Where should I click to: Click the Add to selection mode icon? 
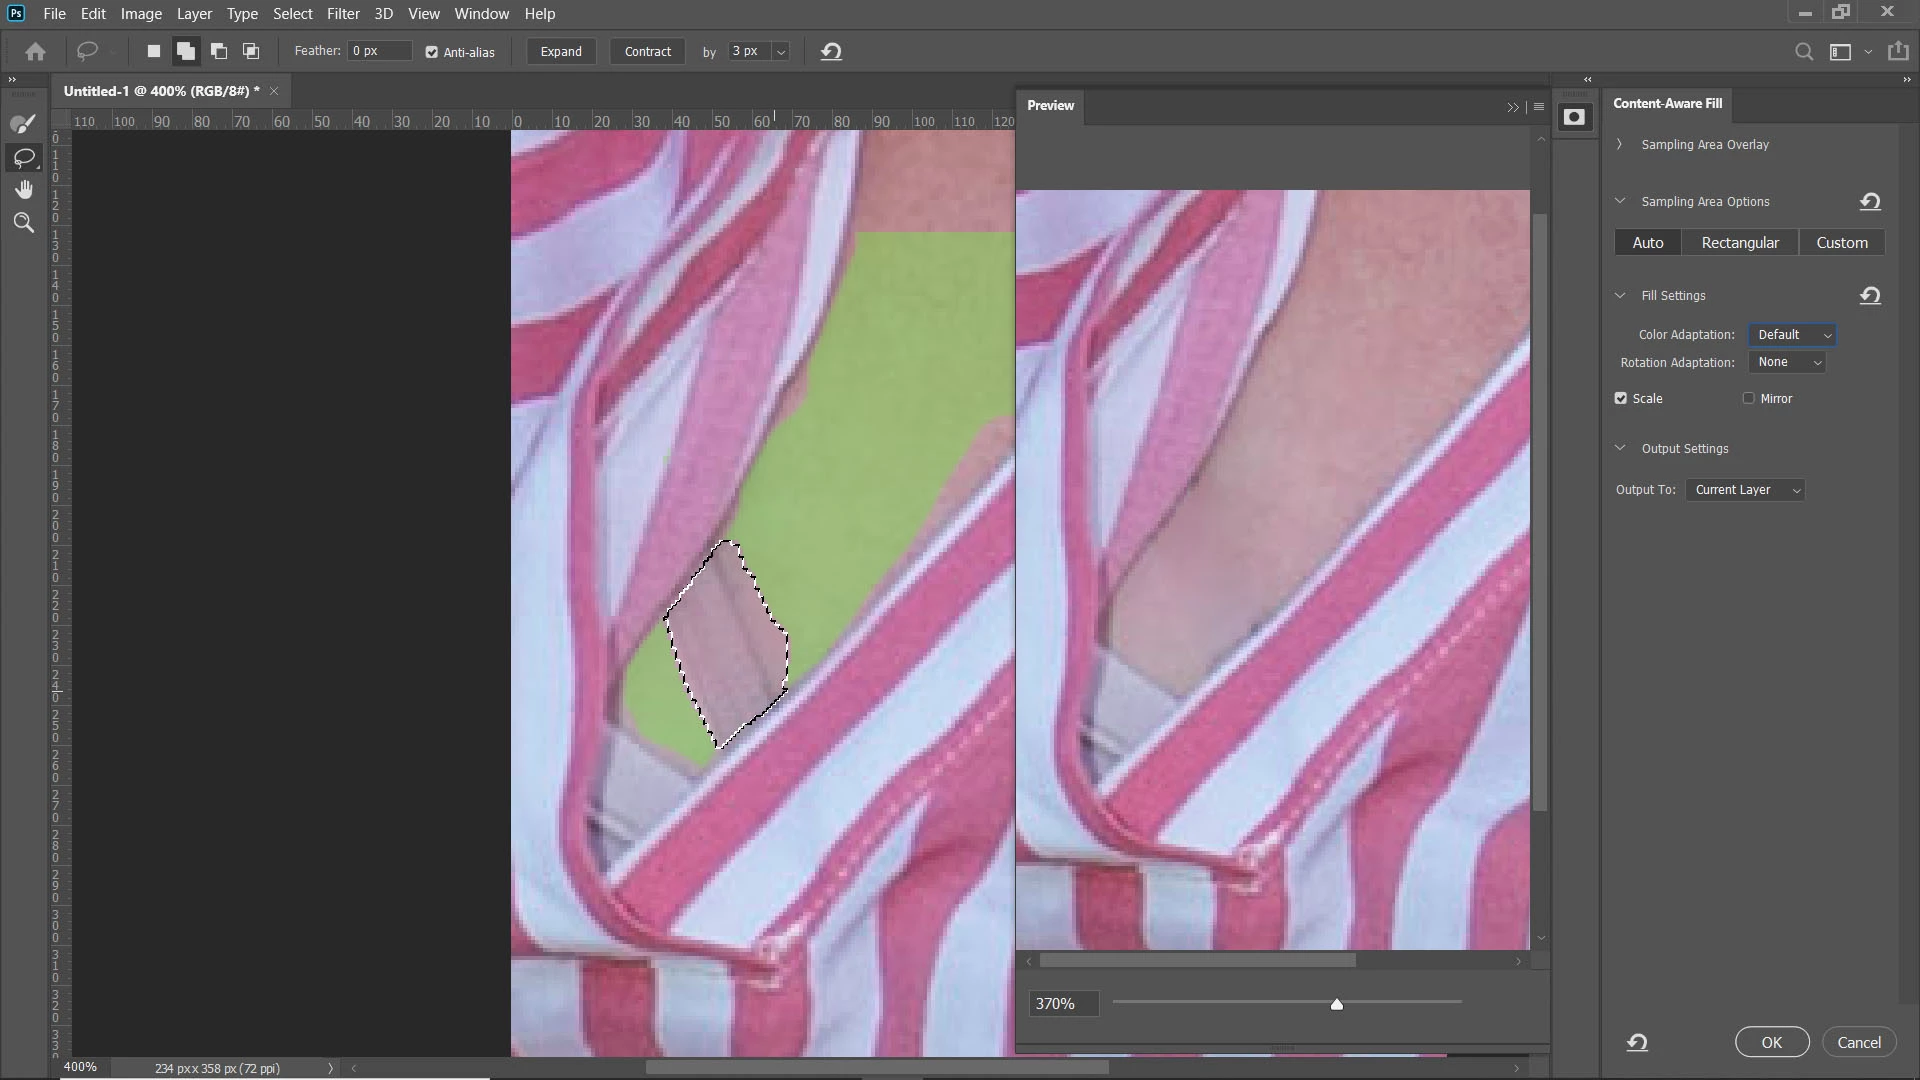point(186,51)
